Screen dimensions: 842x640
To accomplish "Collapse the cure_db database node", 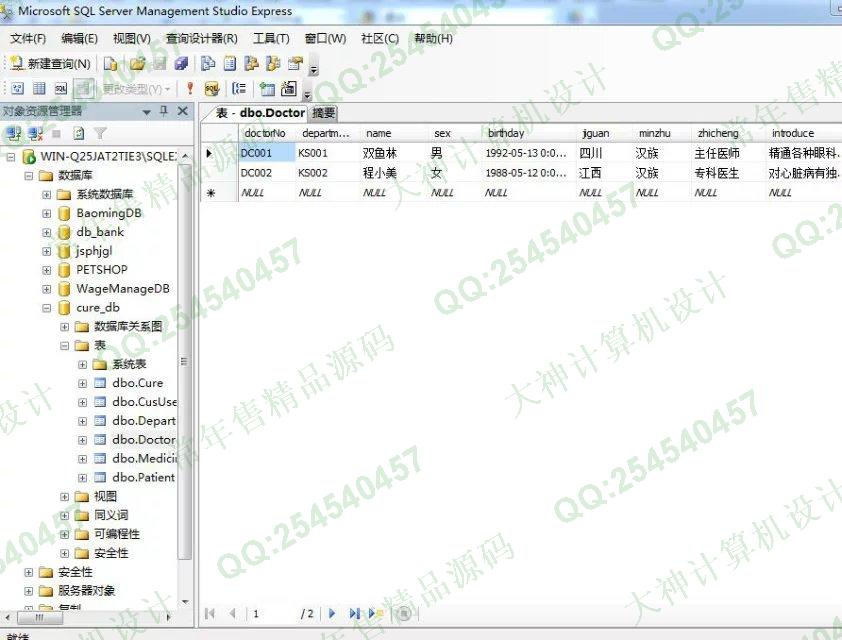I will [47, 308].
